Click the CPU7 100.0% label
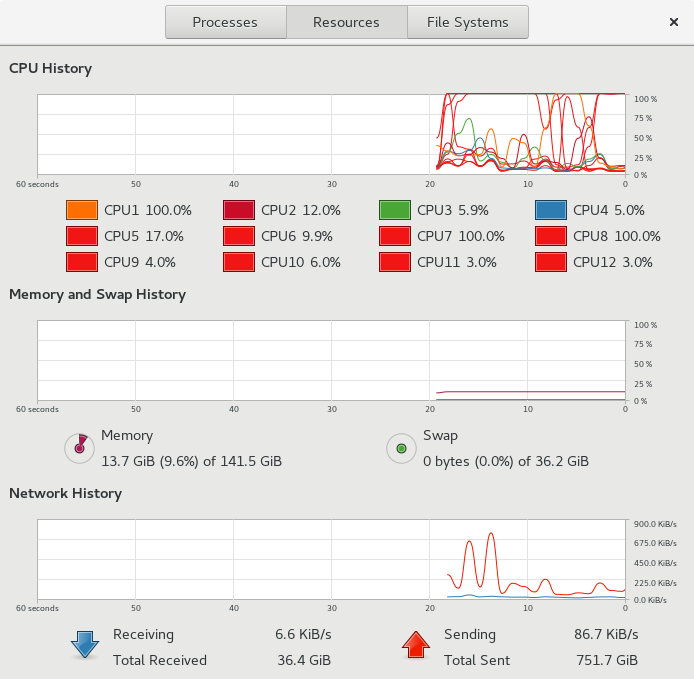The height and width of the screenshot is (679, 694). 461,236
